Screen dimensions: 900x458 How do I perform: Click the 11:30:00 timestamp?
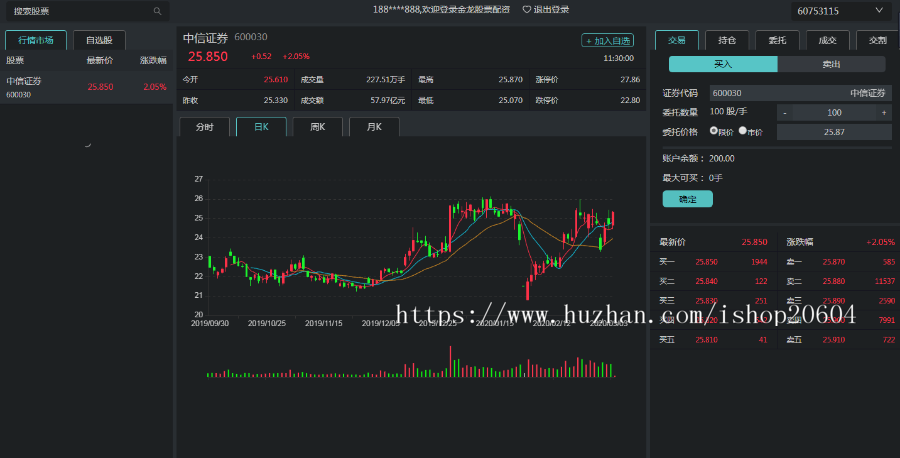(x=618, y=59)
